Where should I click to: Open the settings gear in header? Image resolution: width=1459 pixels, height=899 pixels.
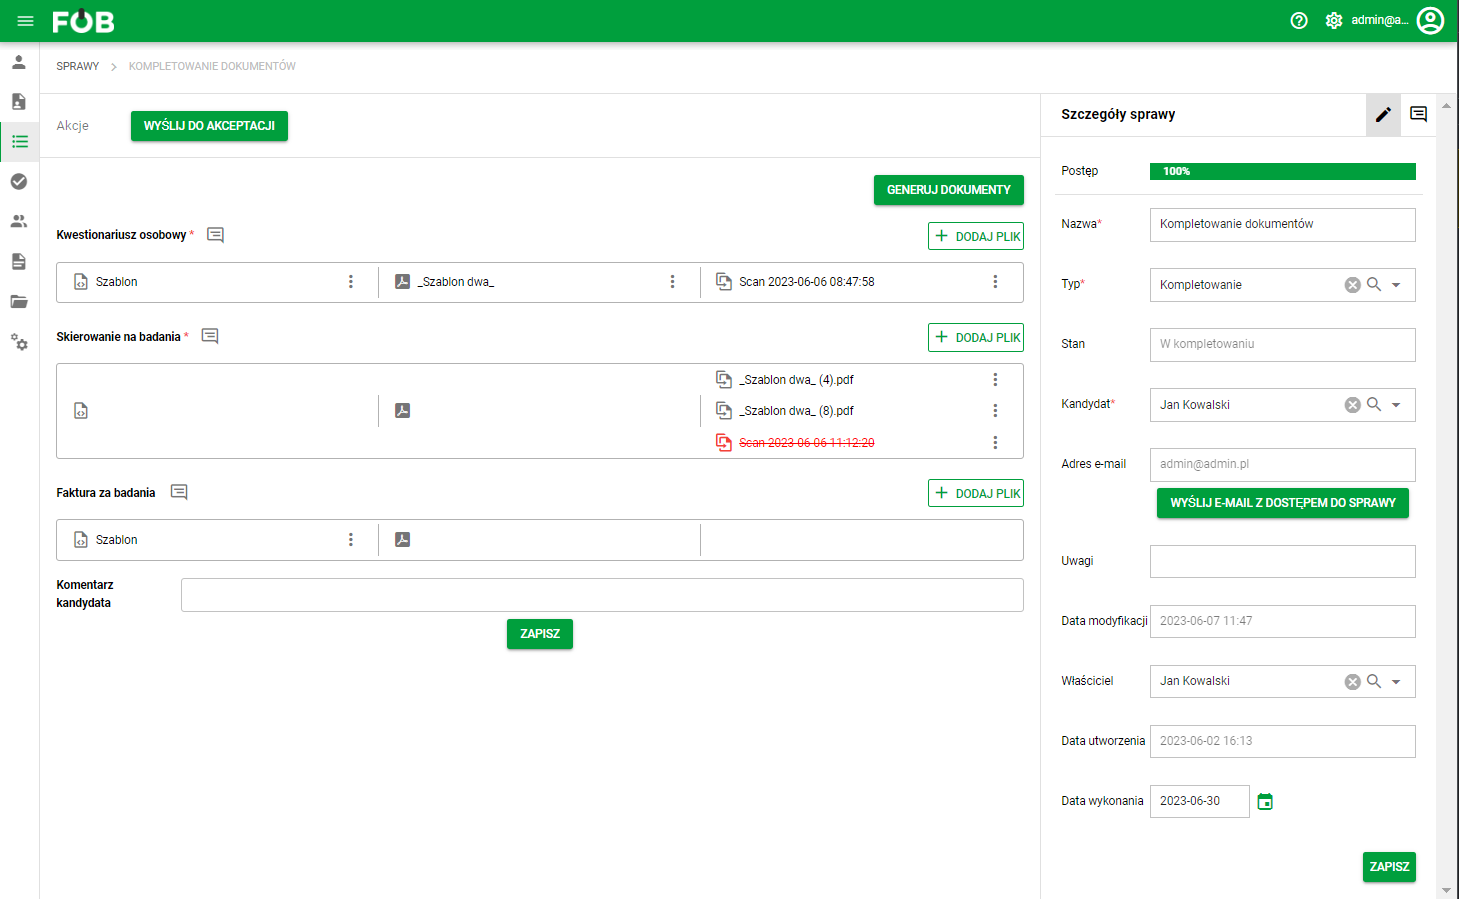point(1334,21)
